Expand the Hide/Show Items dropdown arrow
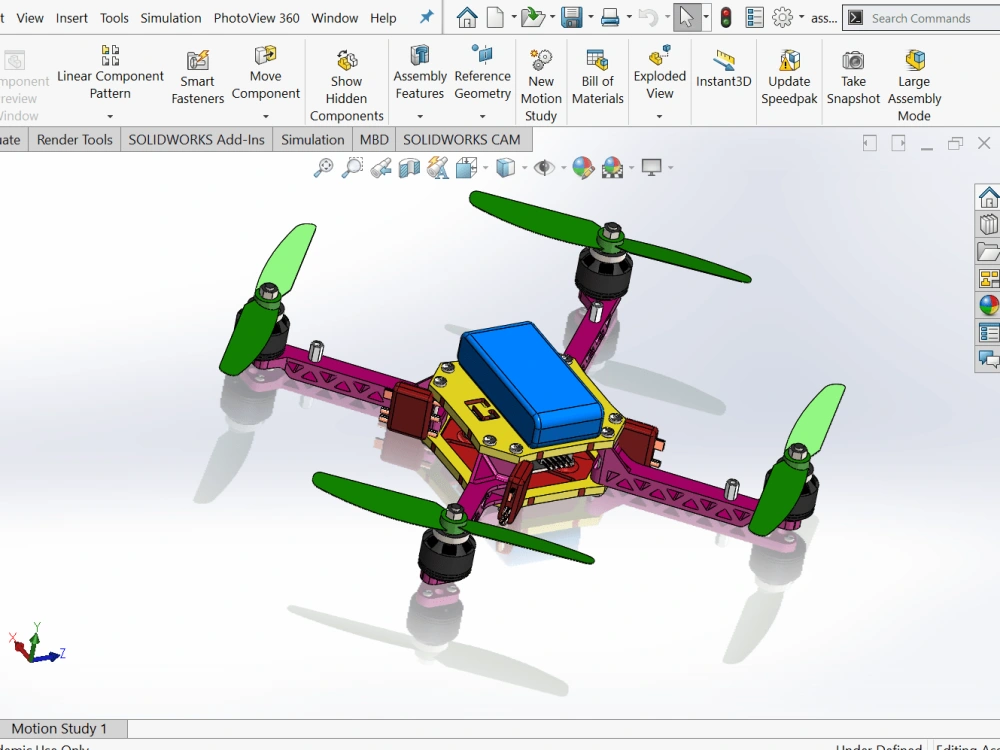 click(x=563, y=168)
